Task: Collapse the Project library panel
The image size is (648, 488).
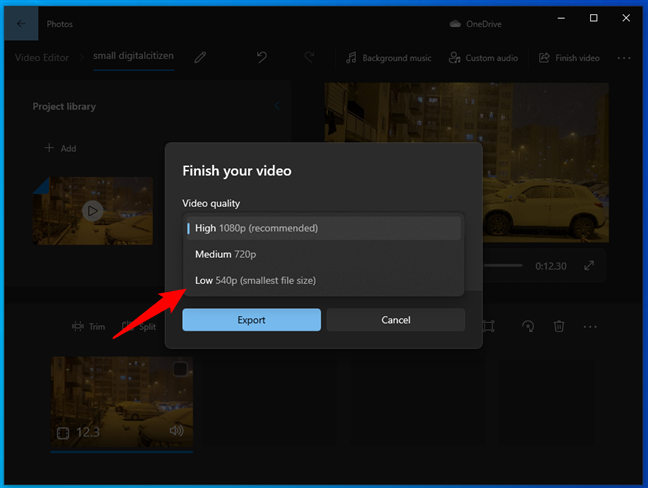Action: tap(277, 106)
